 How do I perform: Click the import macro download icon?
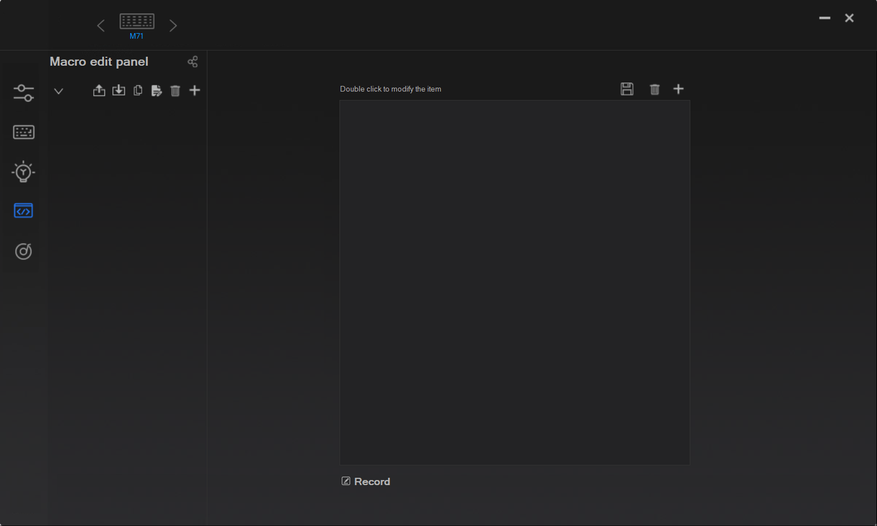point(119,90)
